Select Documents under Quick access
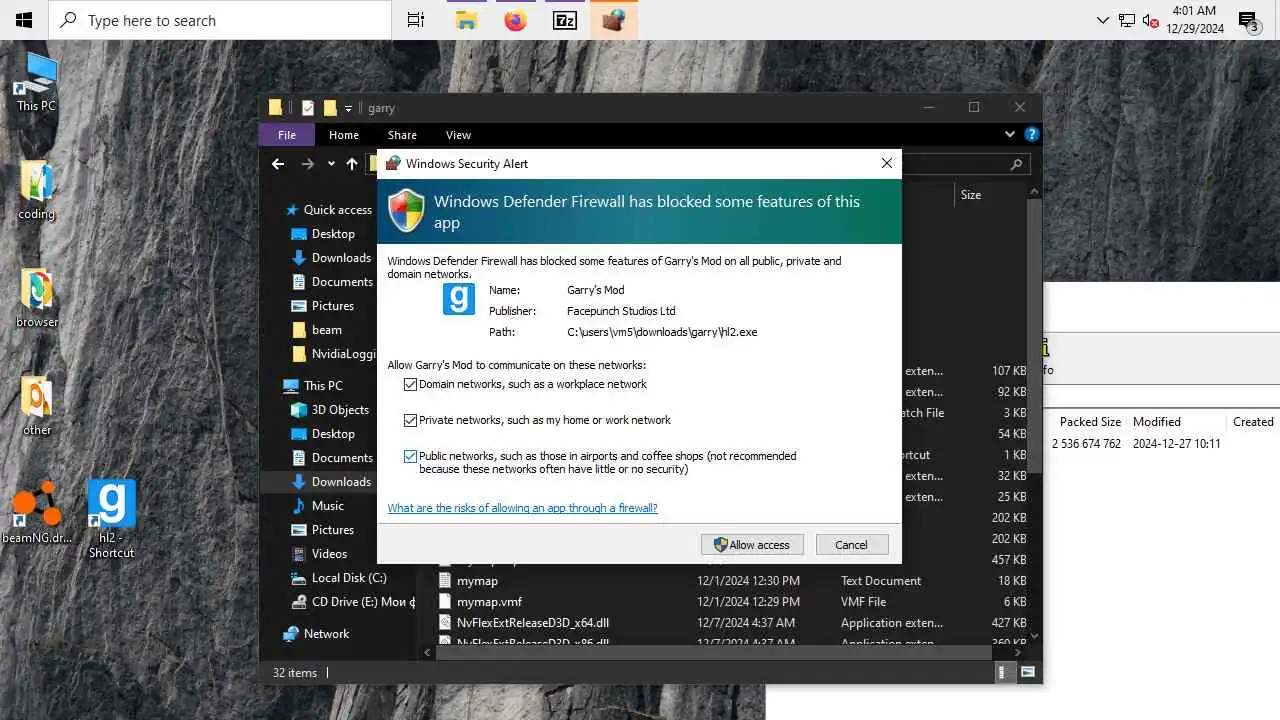This screenshot has width=1280, height=720. 342,282
